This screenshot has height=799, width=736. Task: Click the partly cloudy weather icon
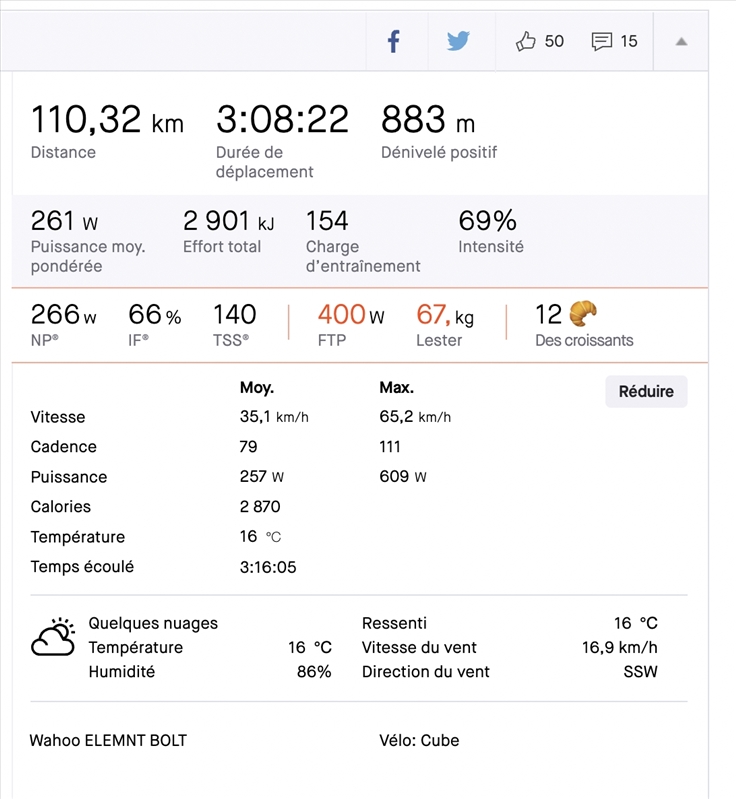pos(53,637)
